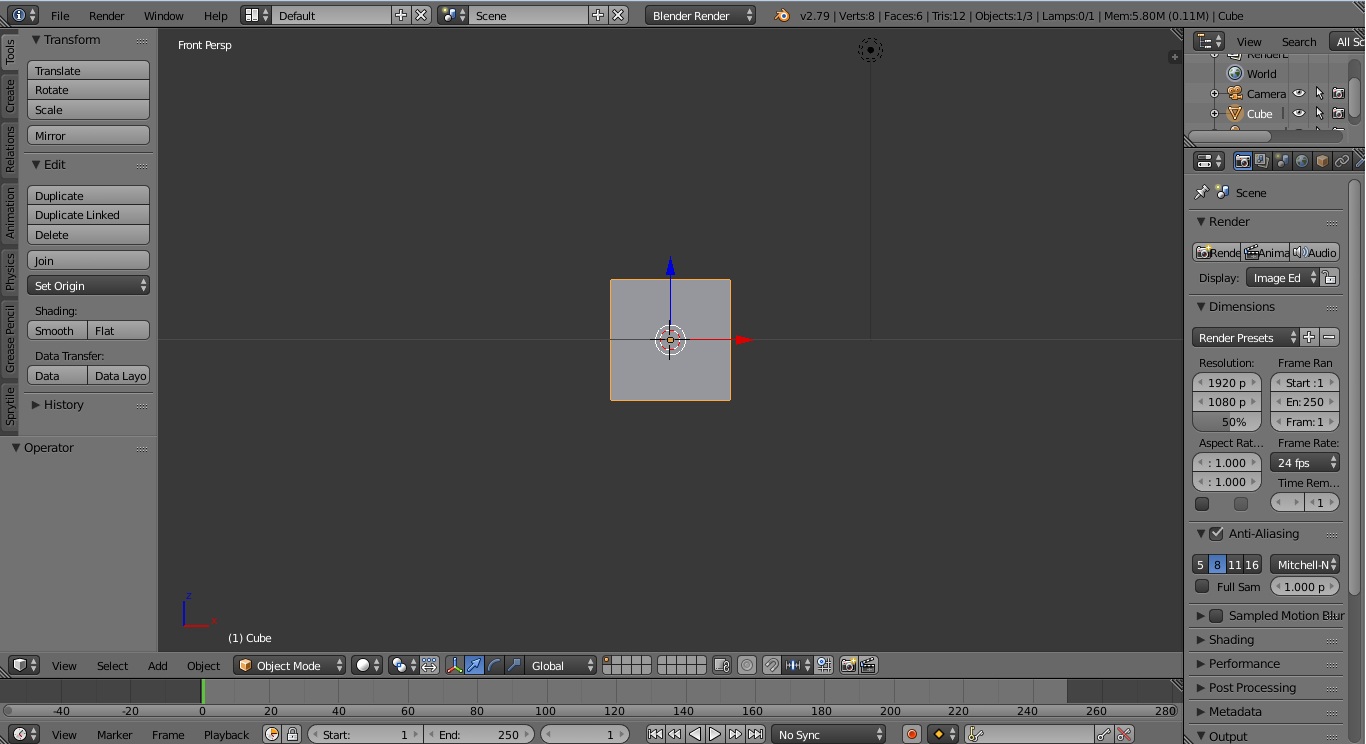Viewport: 1366px width, 744px height.
Task: Jump to the last frame of the timeline
Action: [x=755, y=734]
